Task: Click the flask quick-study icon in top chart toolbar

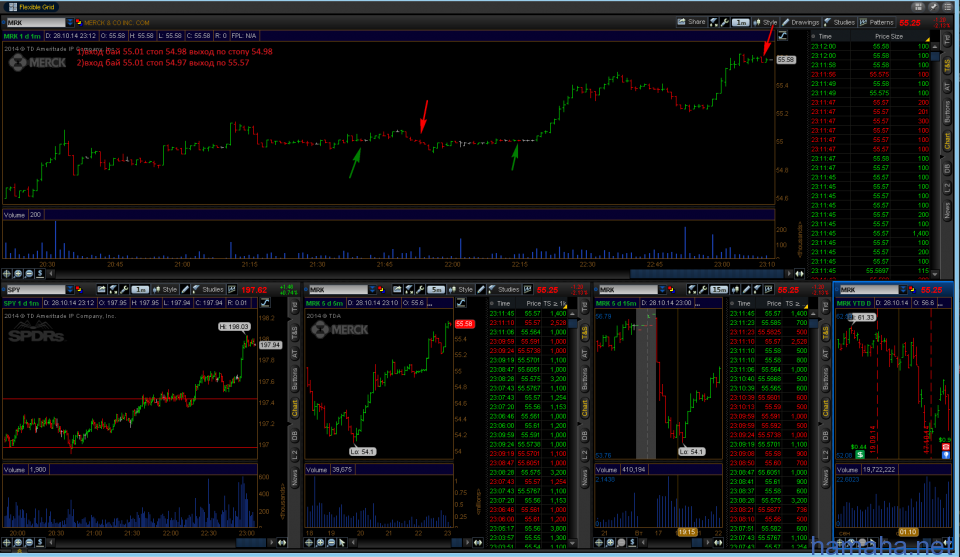Action: (x=714, y=23)
